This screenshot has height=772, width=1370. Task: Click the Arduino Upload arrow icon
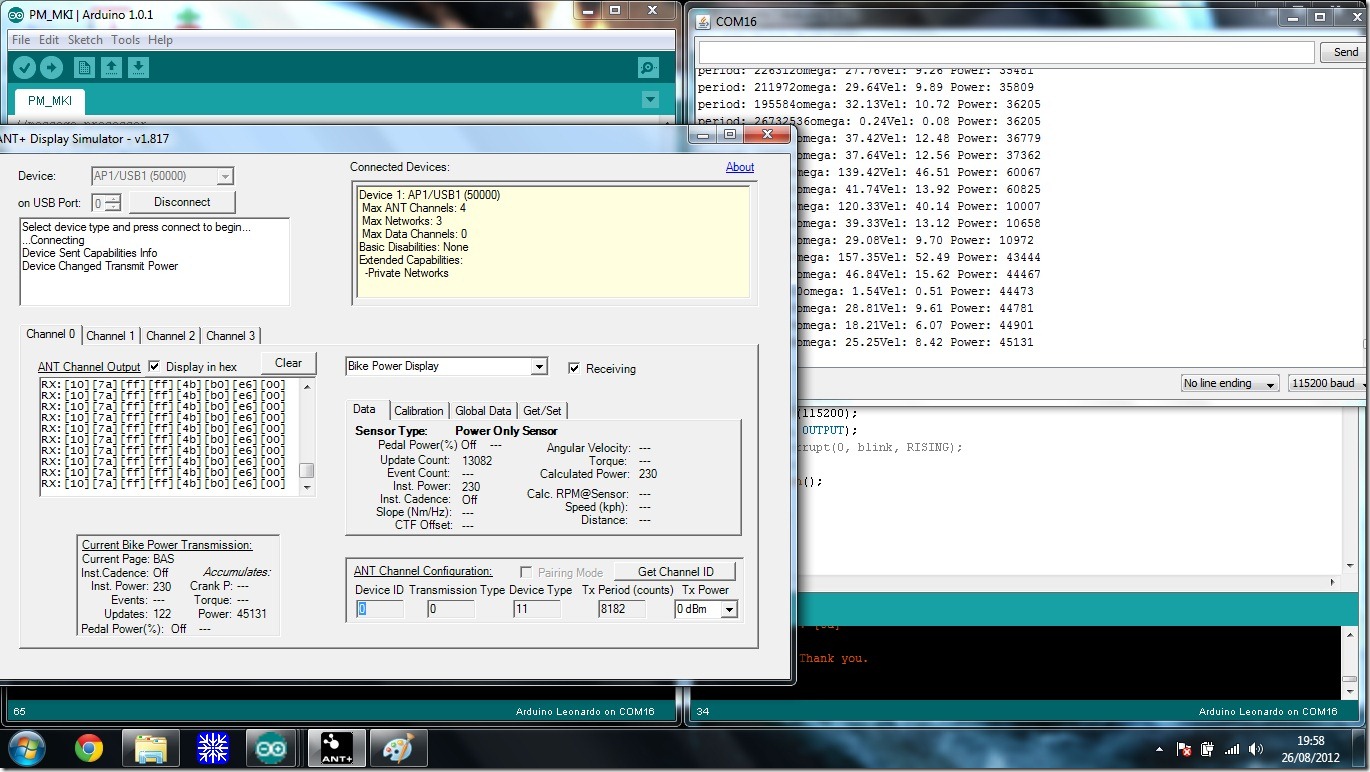pyautogui.click(x=51, y=67)
